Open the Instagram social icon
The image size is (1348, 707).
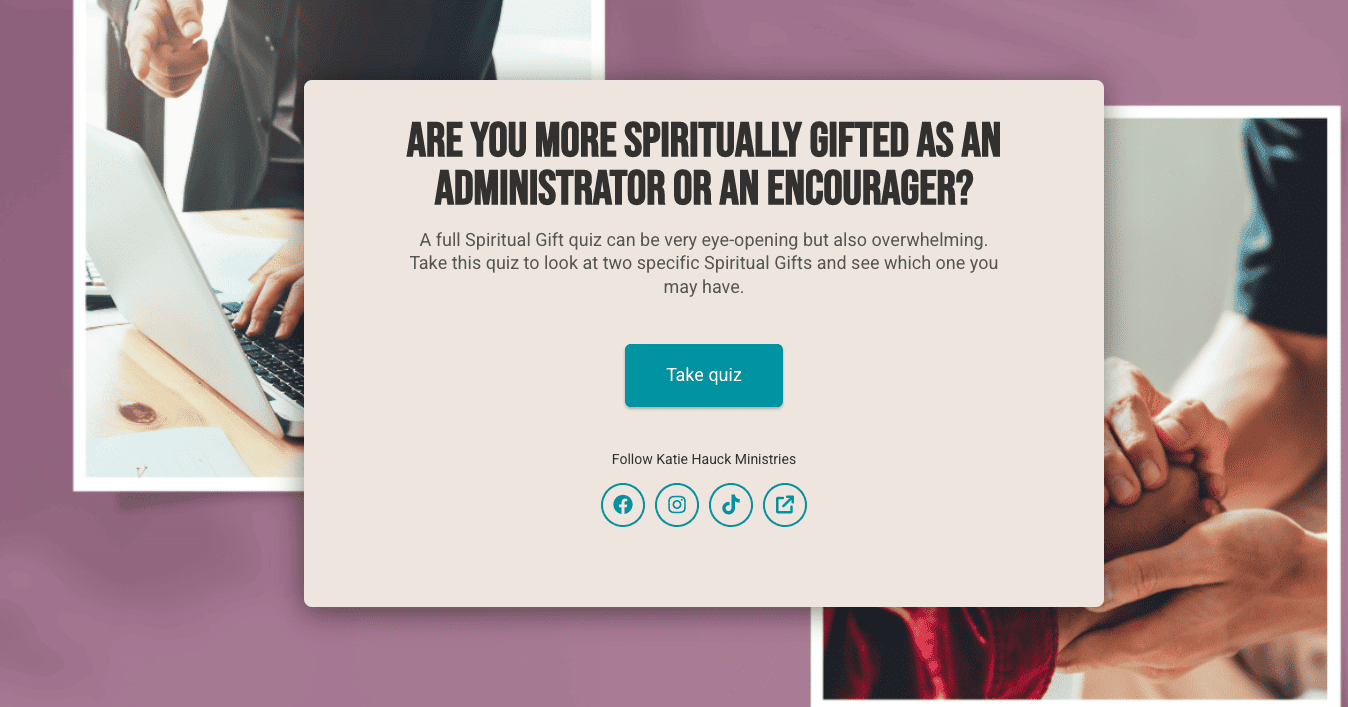677,505
